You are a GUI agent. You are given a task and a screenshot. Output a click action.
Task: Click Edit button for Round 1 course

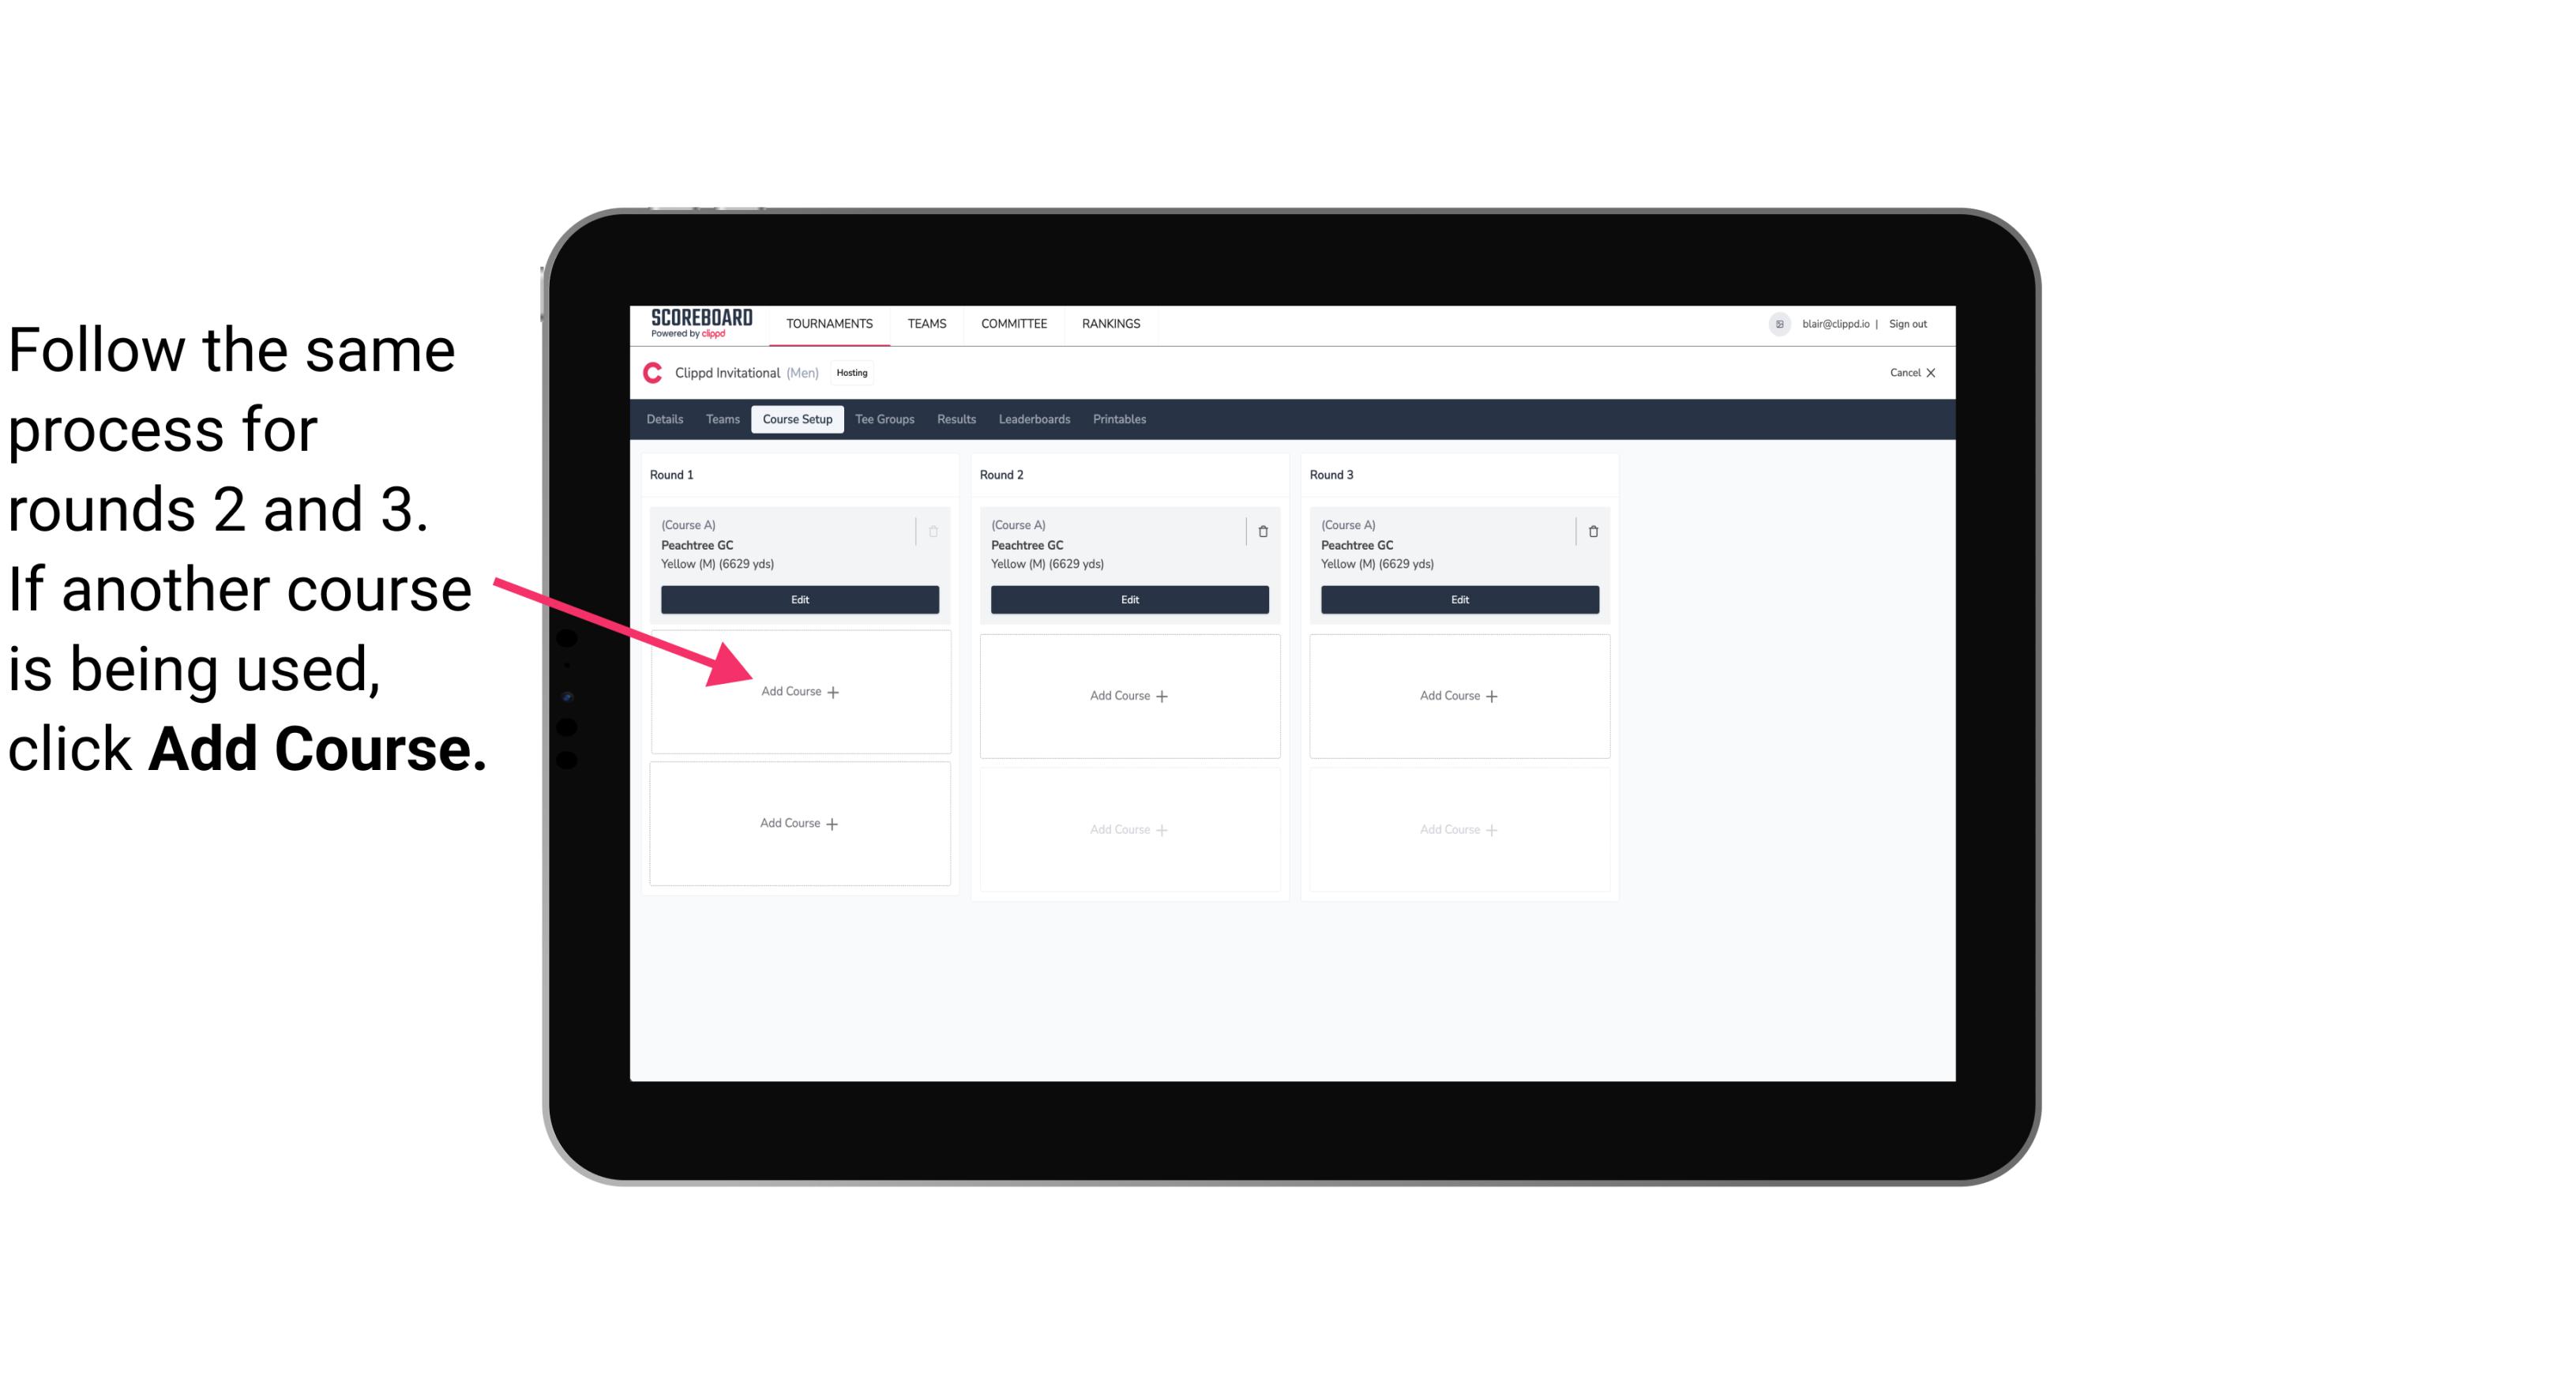point(797,599)
